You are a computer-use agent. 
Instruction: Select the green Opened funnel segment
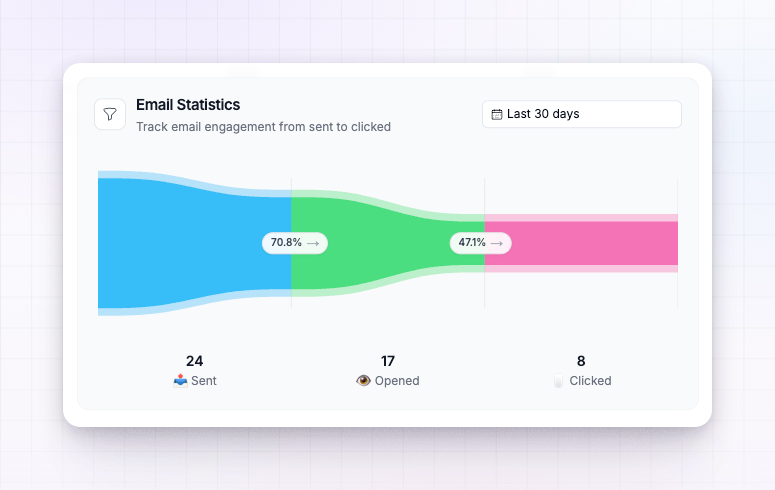(388, 243)
